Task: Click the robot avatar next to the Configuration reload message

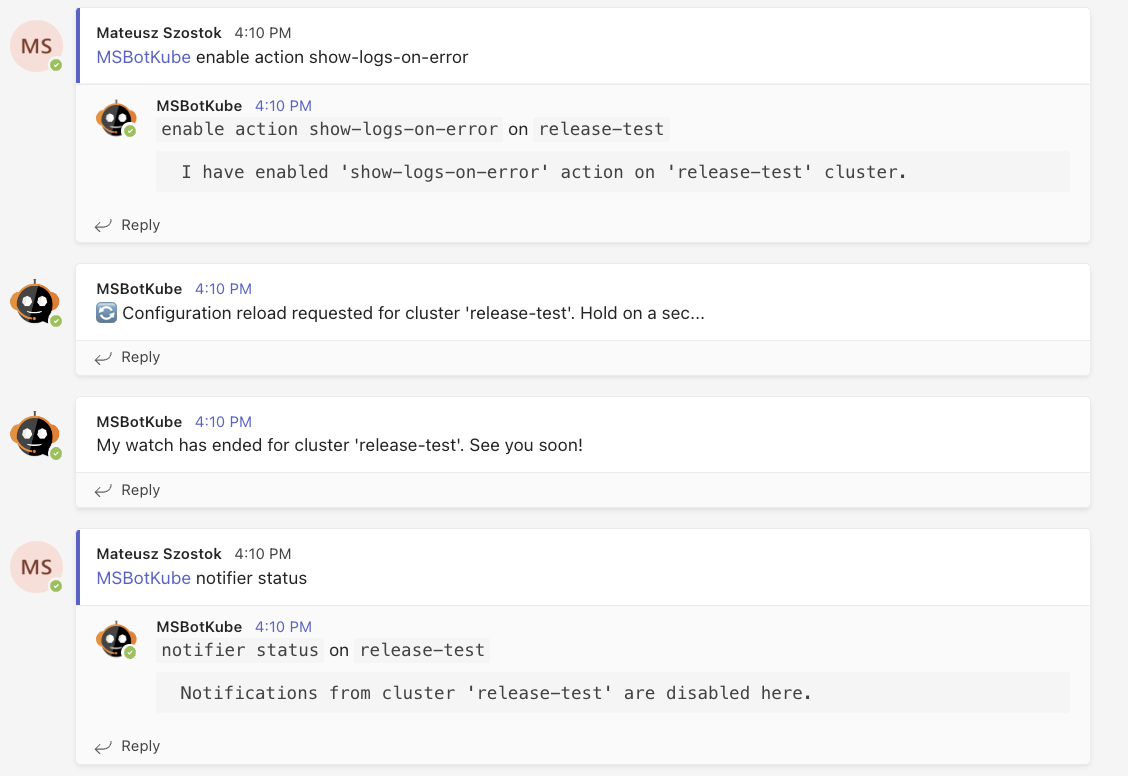Action: (x=36, y=303)
